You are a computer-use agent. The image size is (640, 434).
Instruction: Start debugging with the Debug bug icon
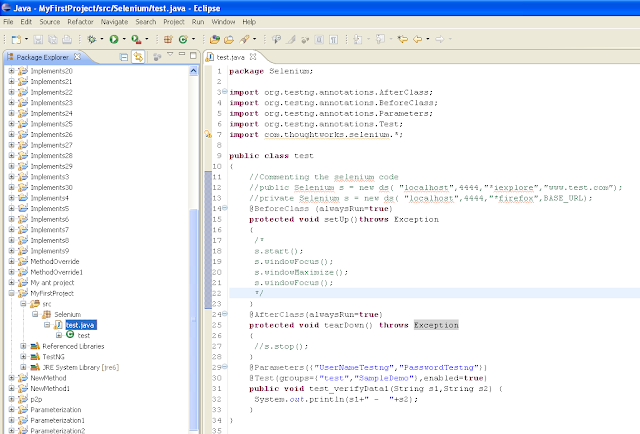(x=92, y=39)
